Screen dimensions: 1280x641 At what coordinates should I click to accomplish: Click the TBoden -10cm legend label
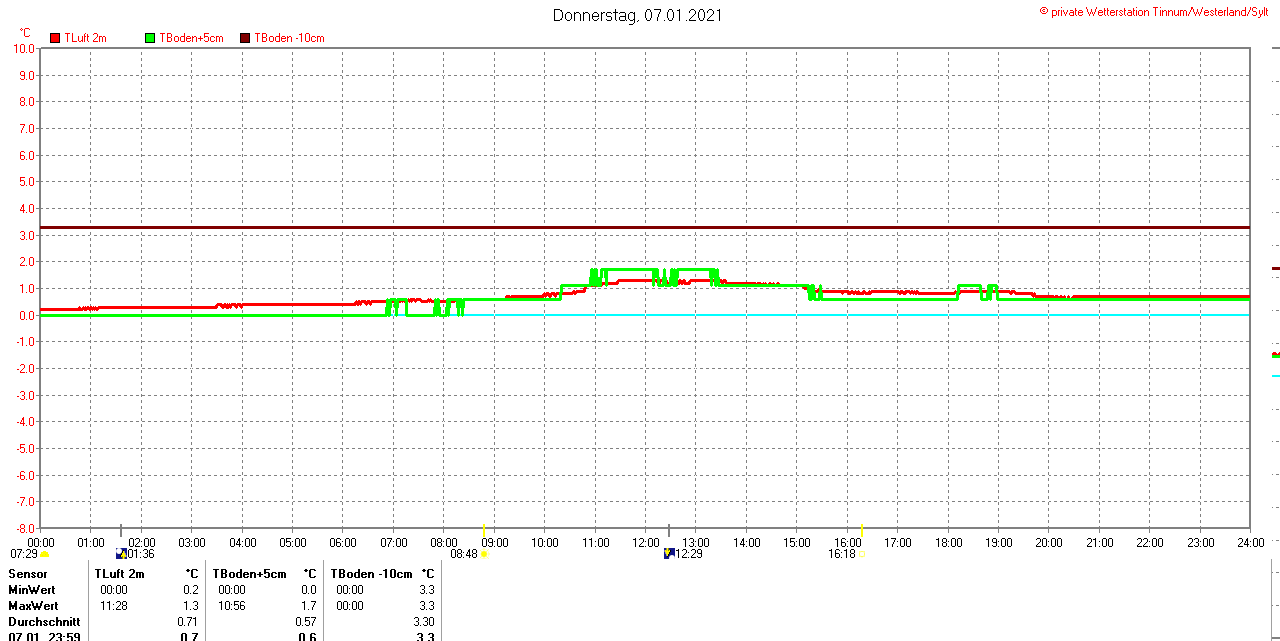pyautogui.click(x=289, y=38)
